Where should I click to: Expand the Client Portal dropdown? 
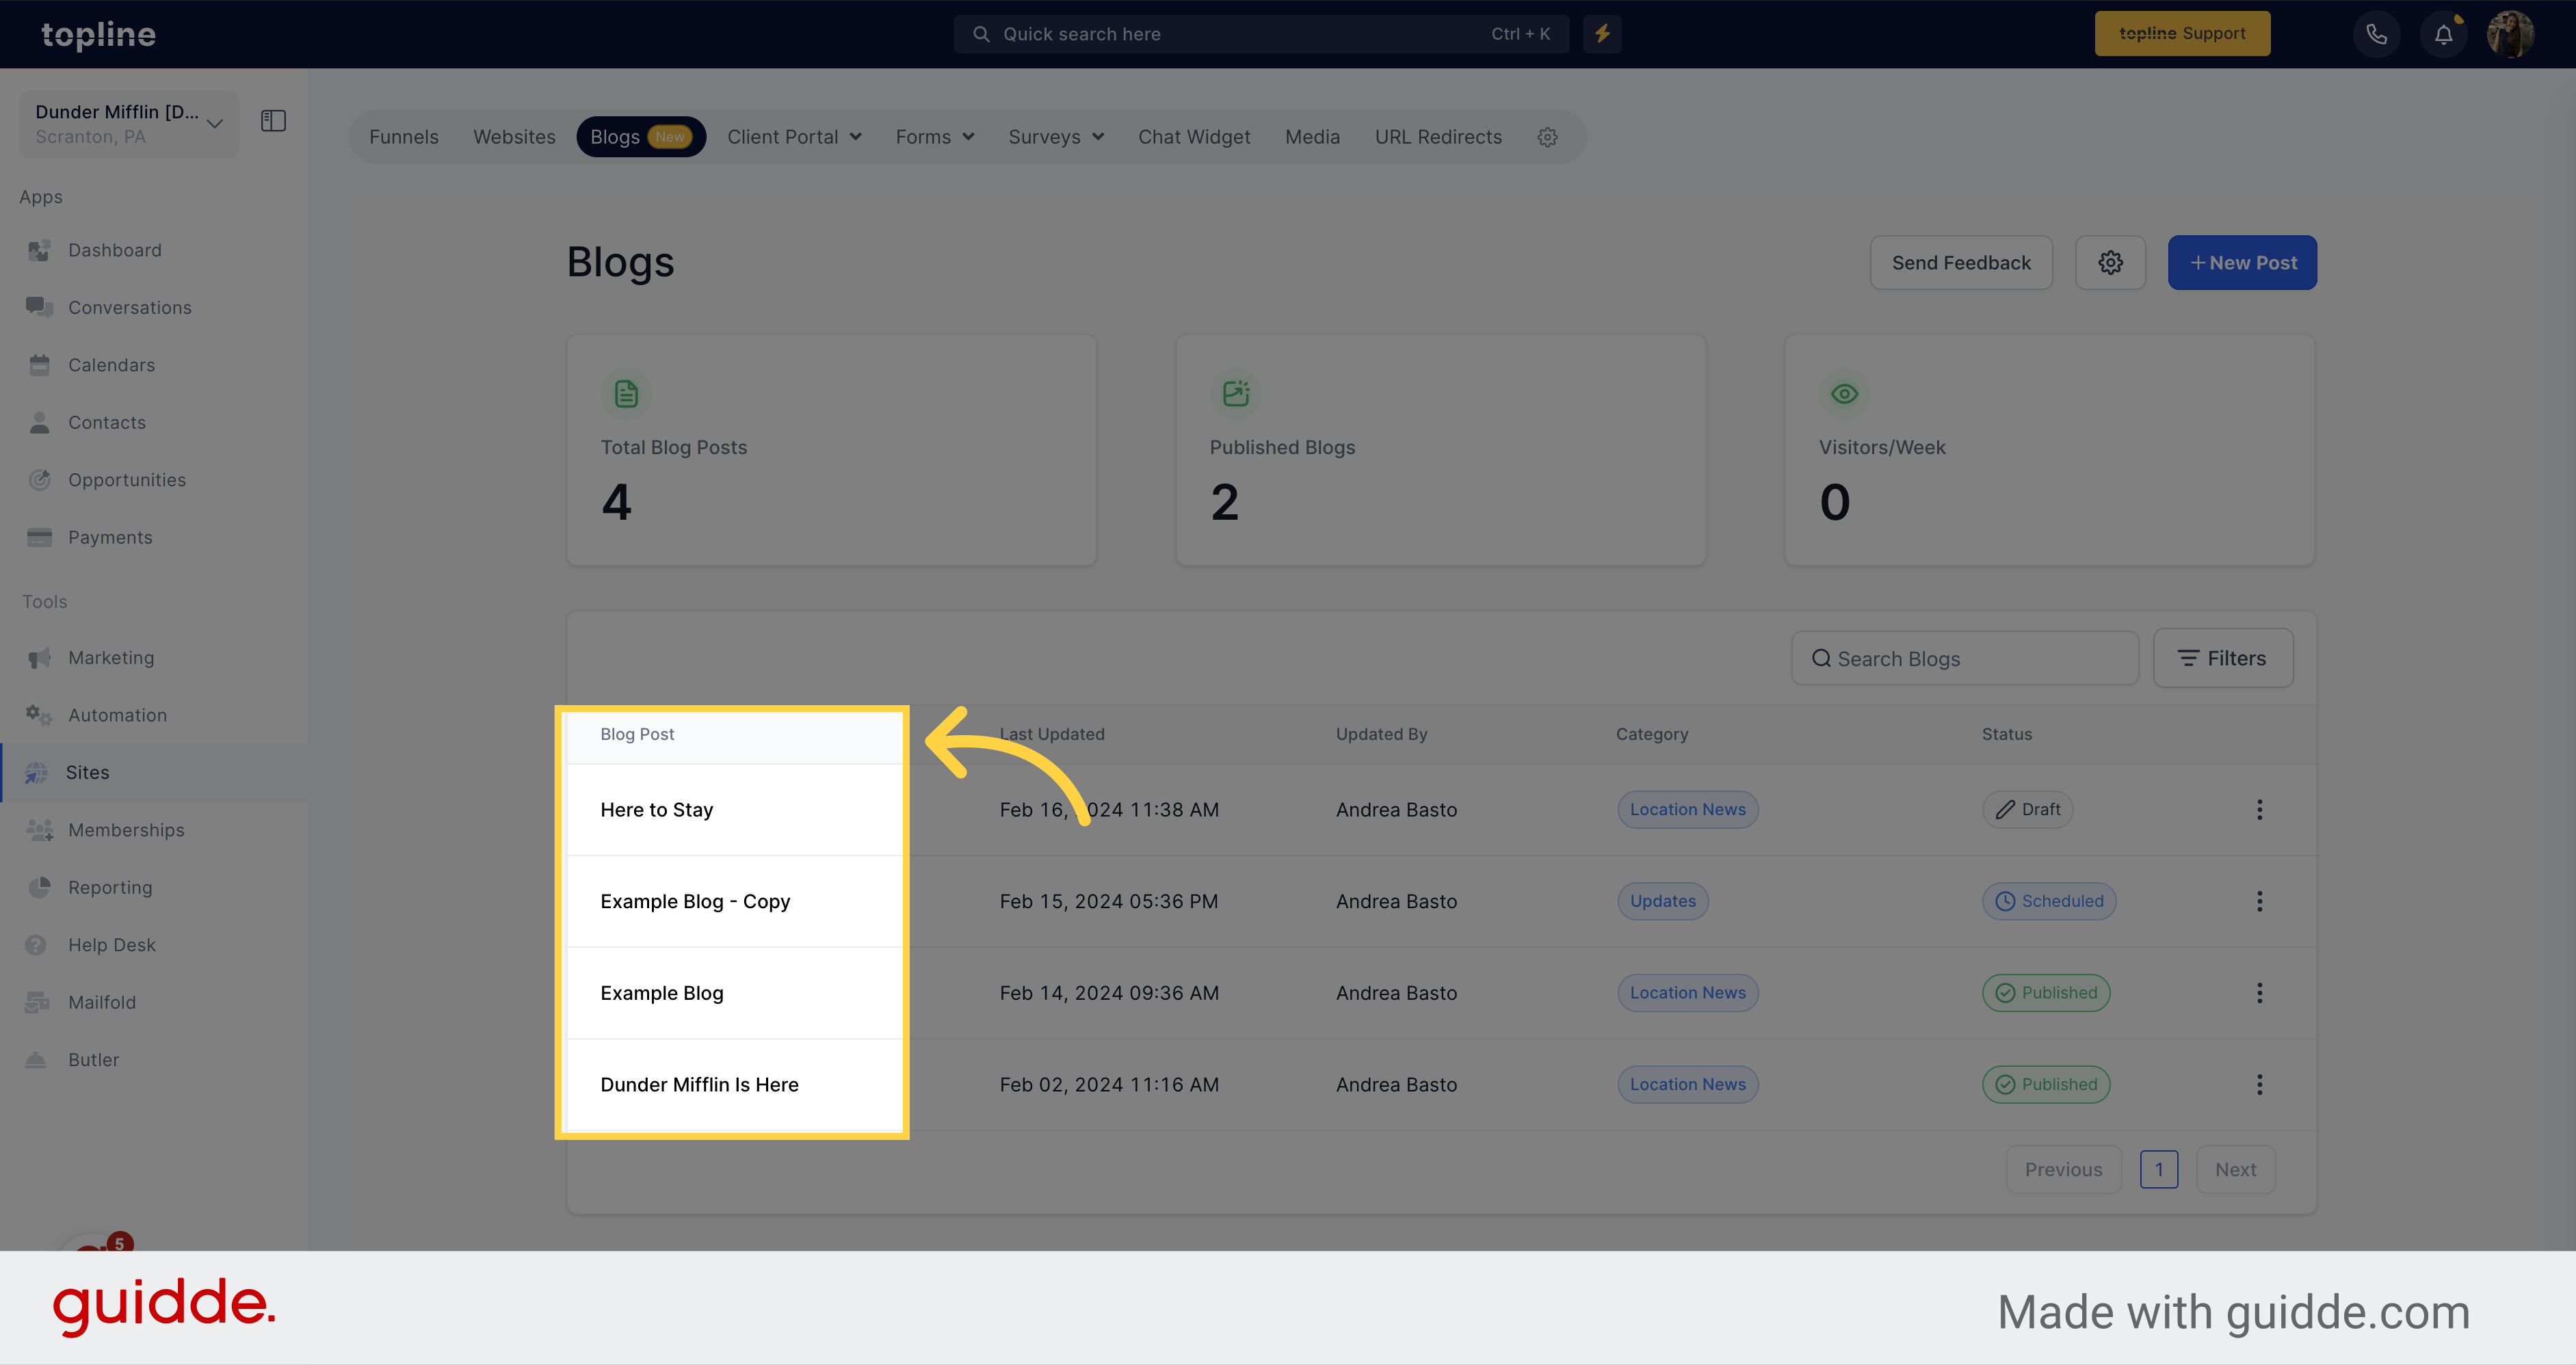click(x=794, y=137)
